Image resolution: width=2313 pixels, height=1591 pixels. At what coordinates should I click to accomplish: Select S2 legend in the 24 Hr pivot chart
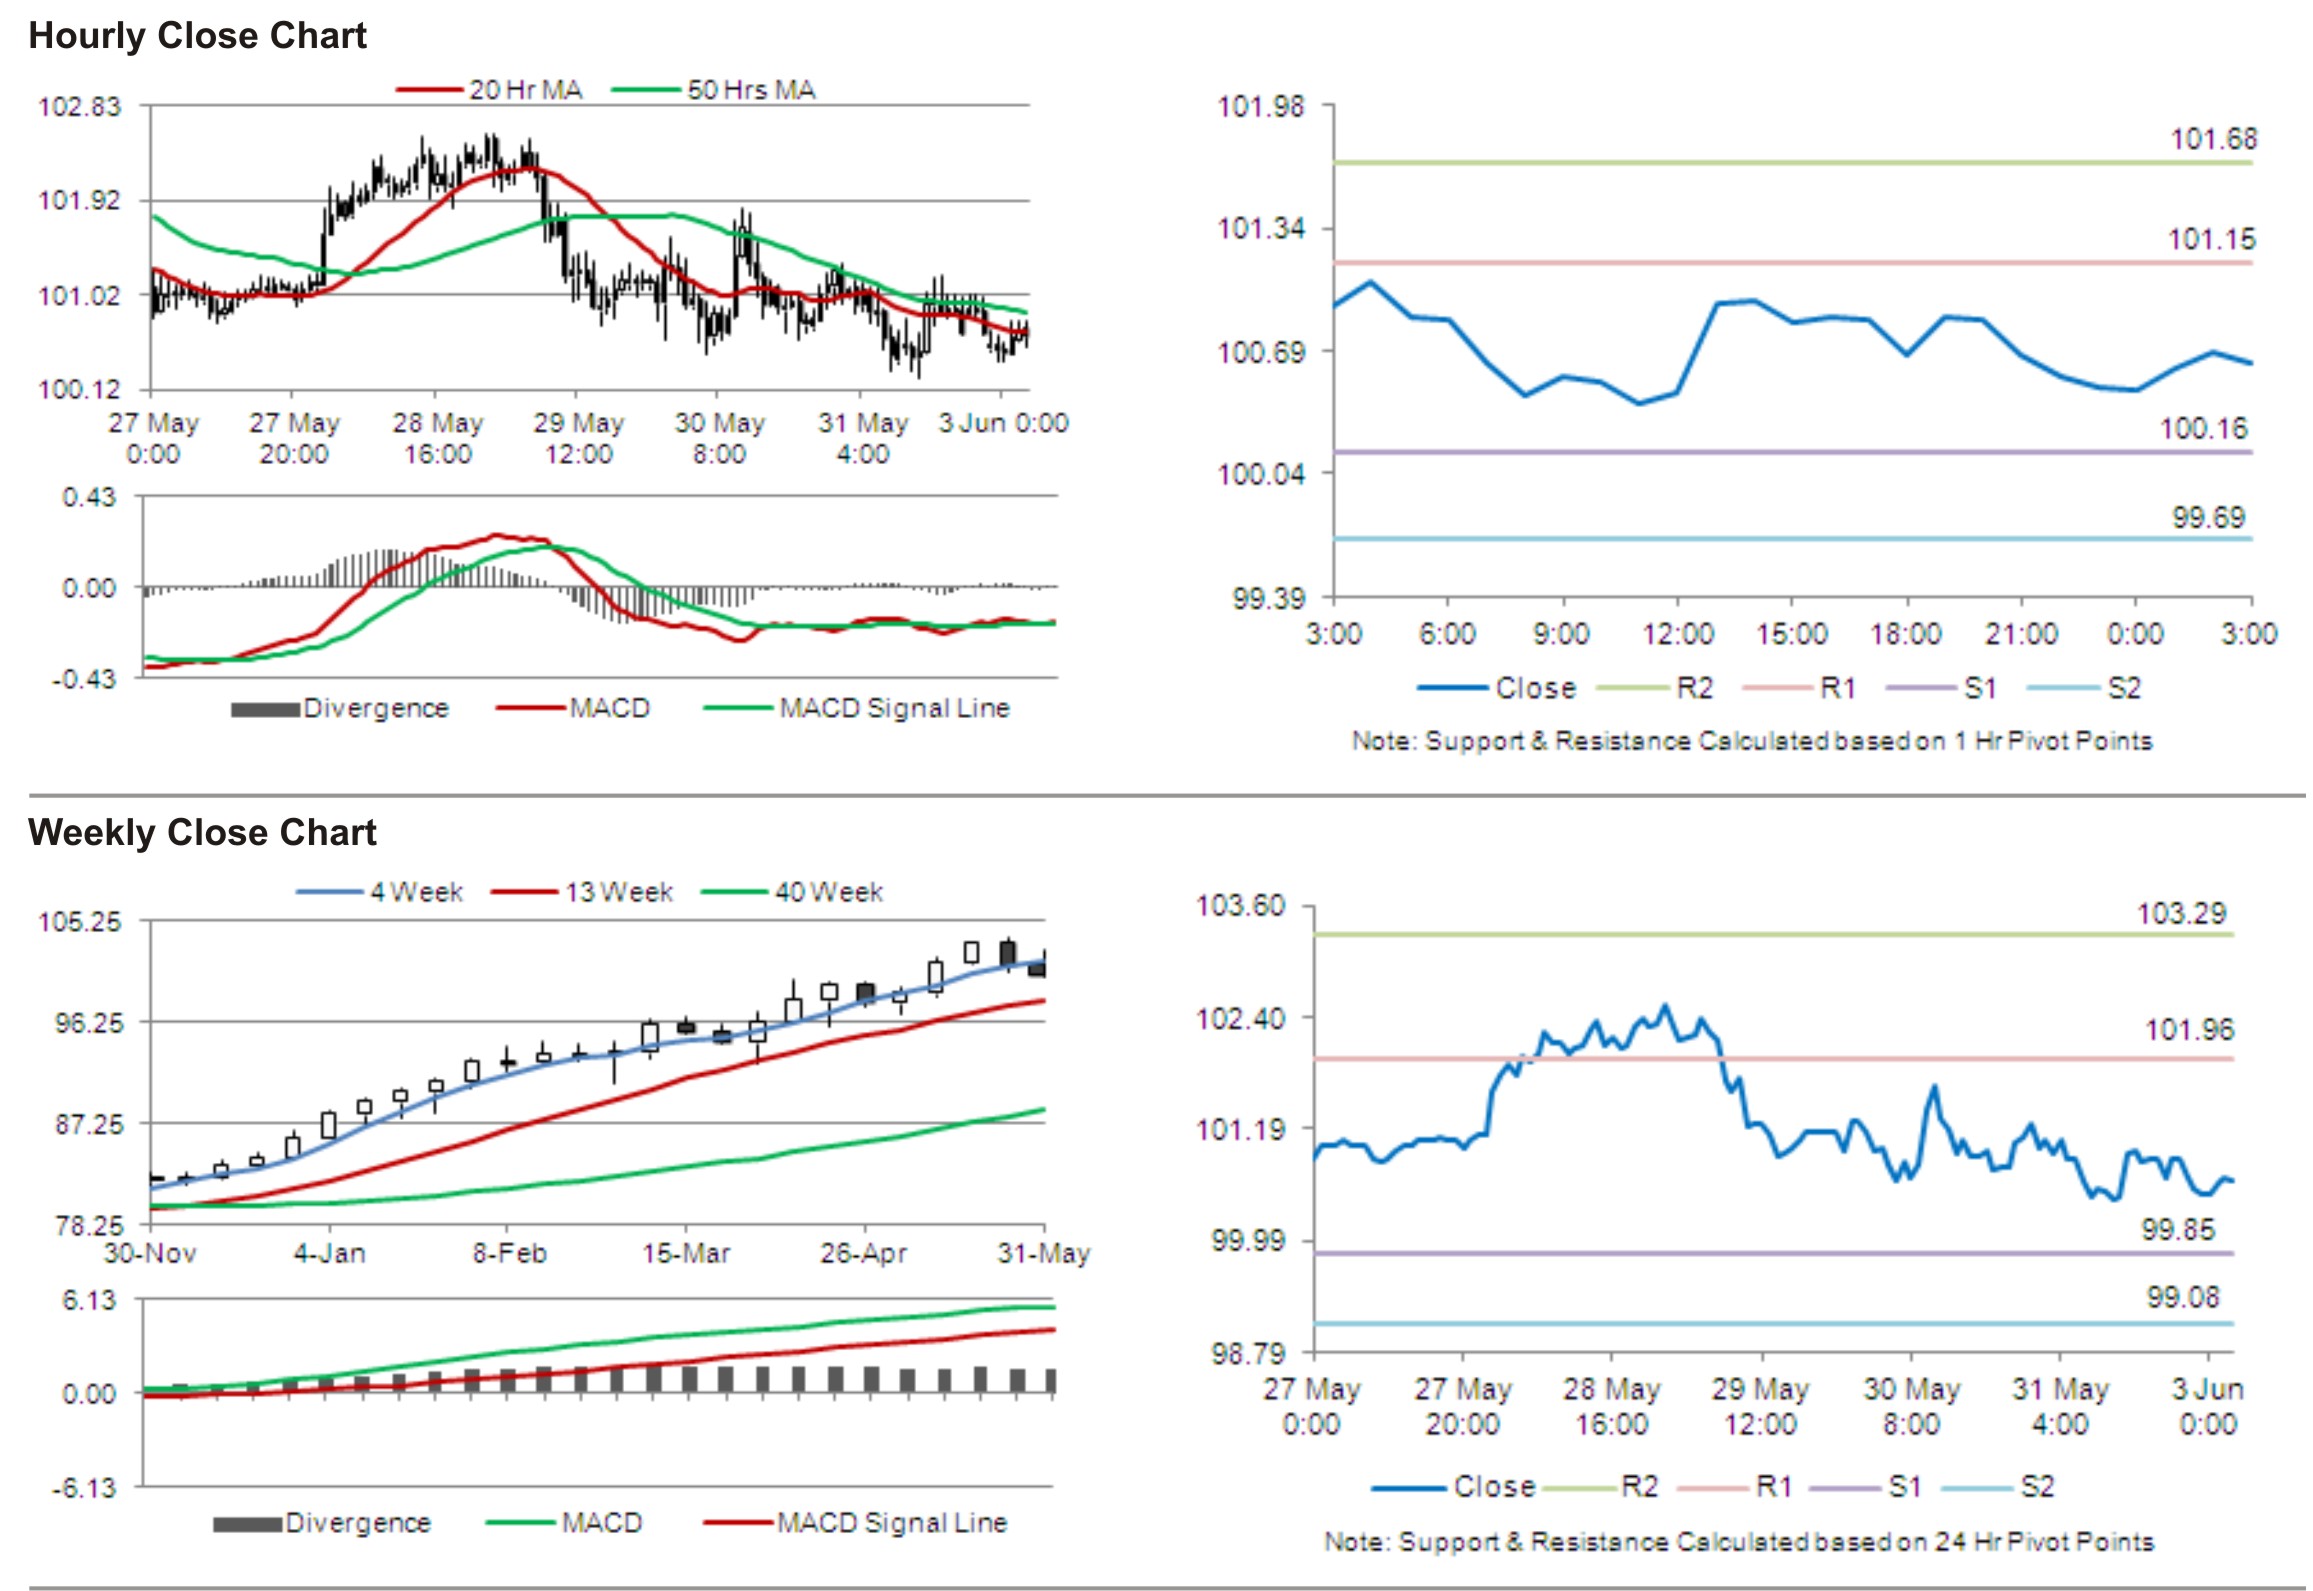(1998, 1486)
